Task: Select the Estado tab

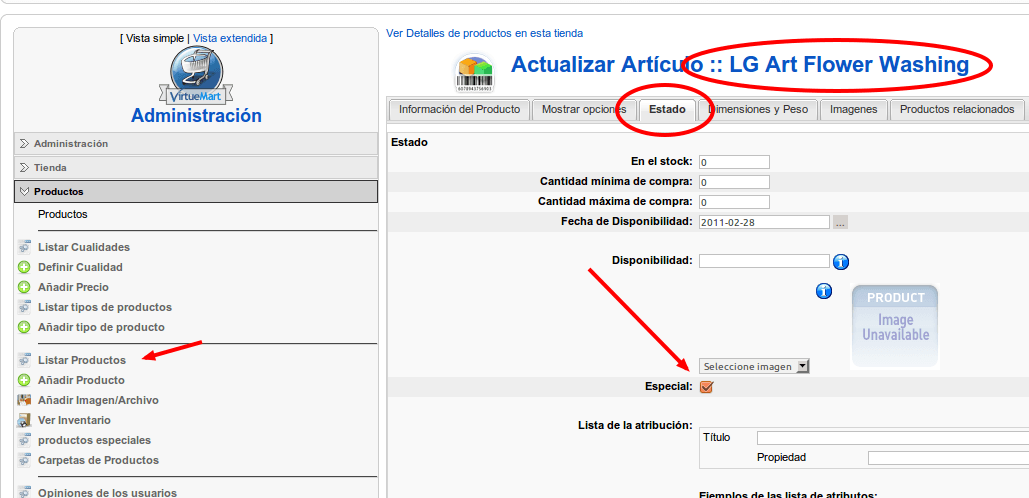Action: (667, 110)
